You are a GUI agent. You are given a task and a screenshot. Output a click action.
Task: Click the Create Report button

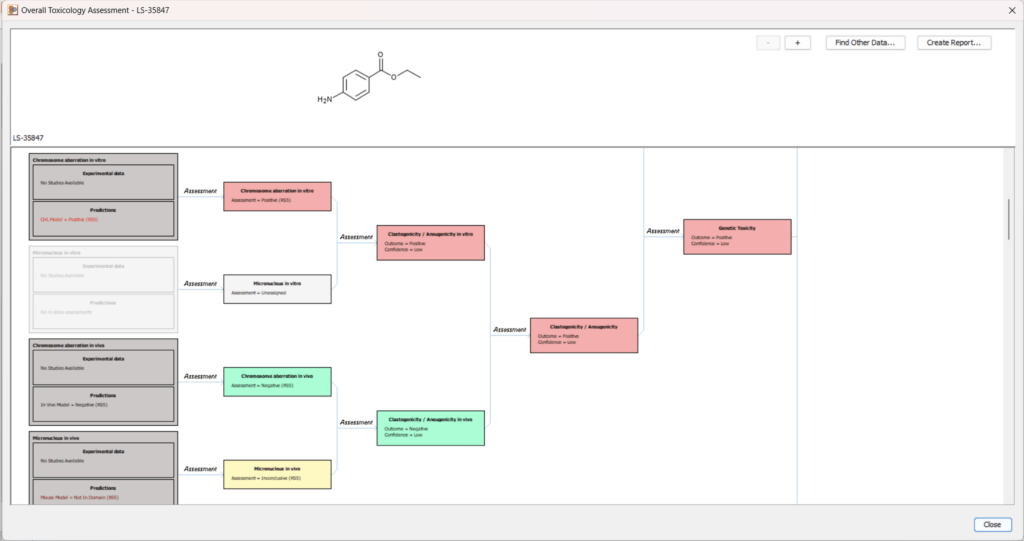tap(954, 43)
